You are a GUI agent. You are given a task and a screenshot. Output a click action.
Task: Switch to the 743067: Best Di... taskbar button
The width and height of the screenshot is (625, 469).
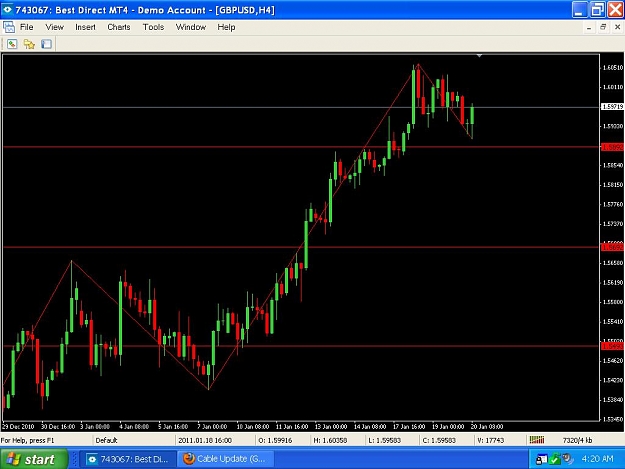click(x=128, y=459)
